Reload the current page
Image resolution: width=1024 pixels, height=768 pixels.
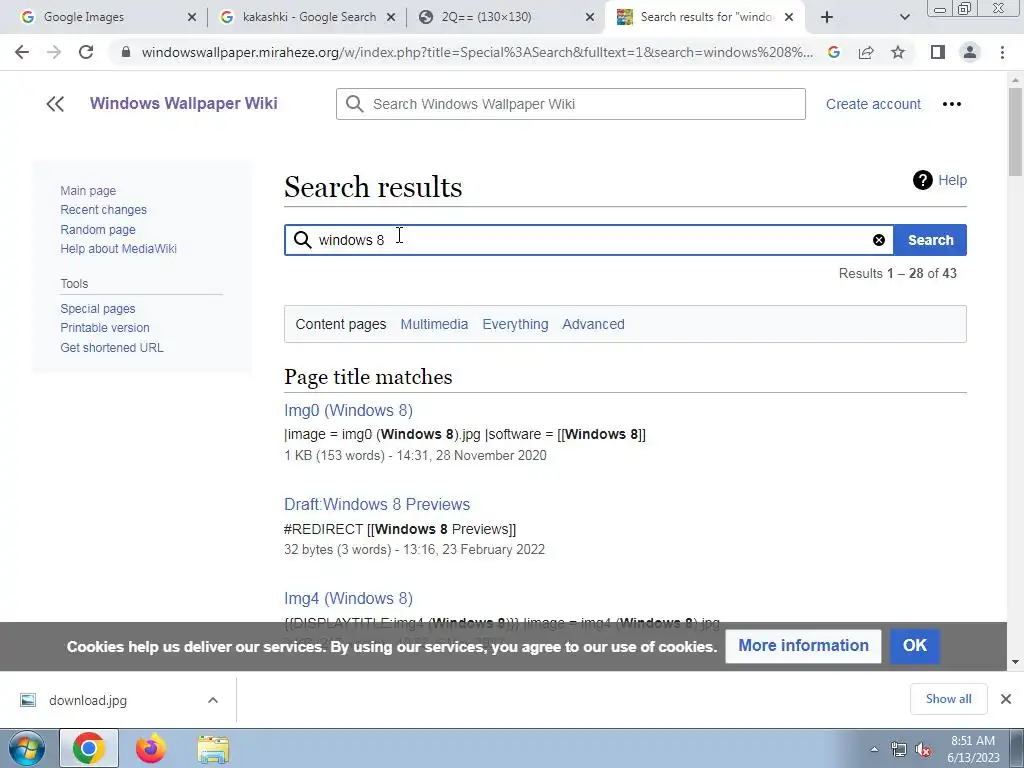[x=86, y=52]
